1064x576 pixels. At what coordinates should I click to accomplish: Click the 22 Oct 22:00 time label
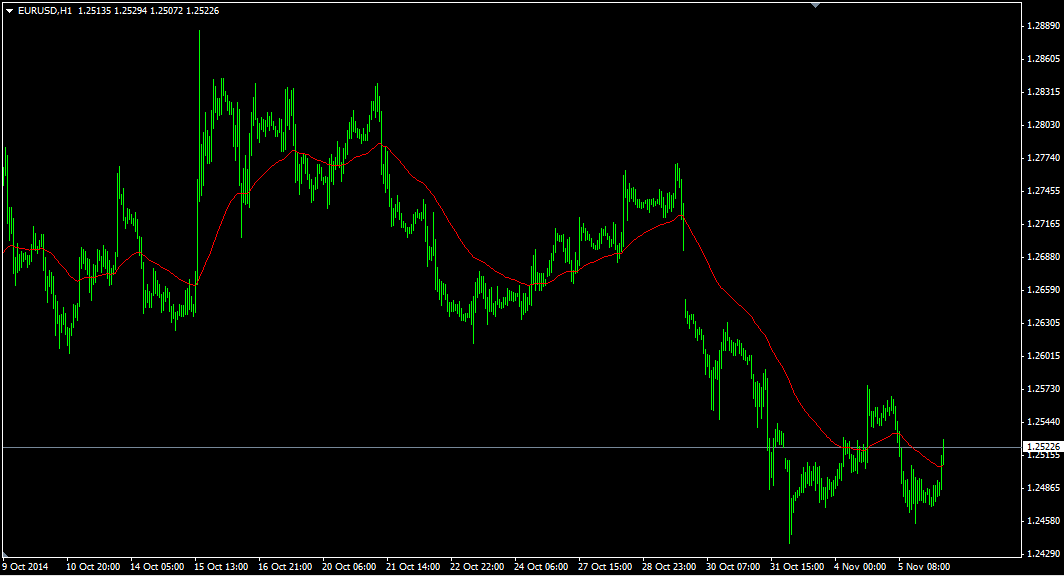tap(477, 567)
